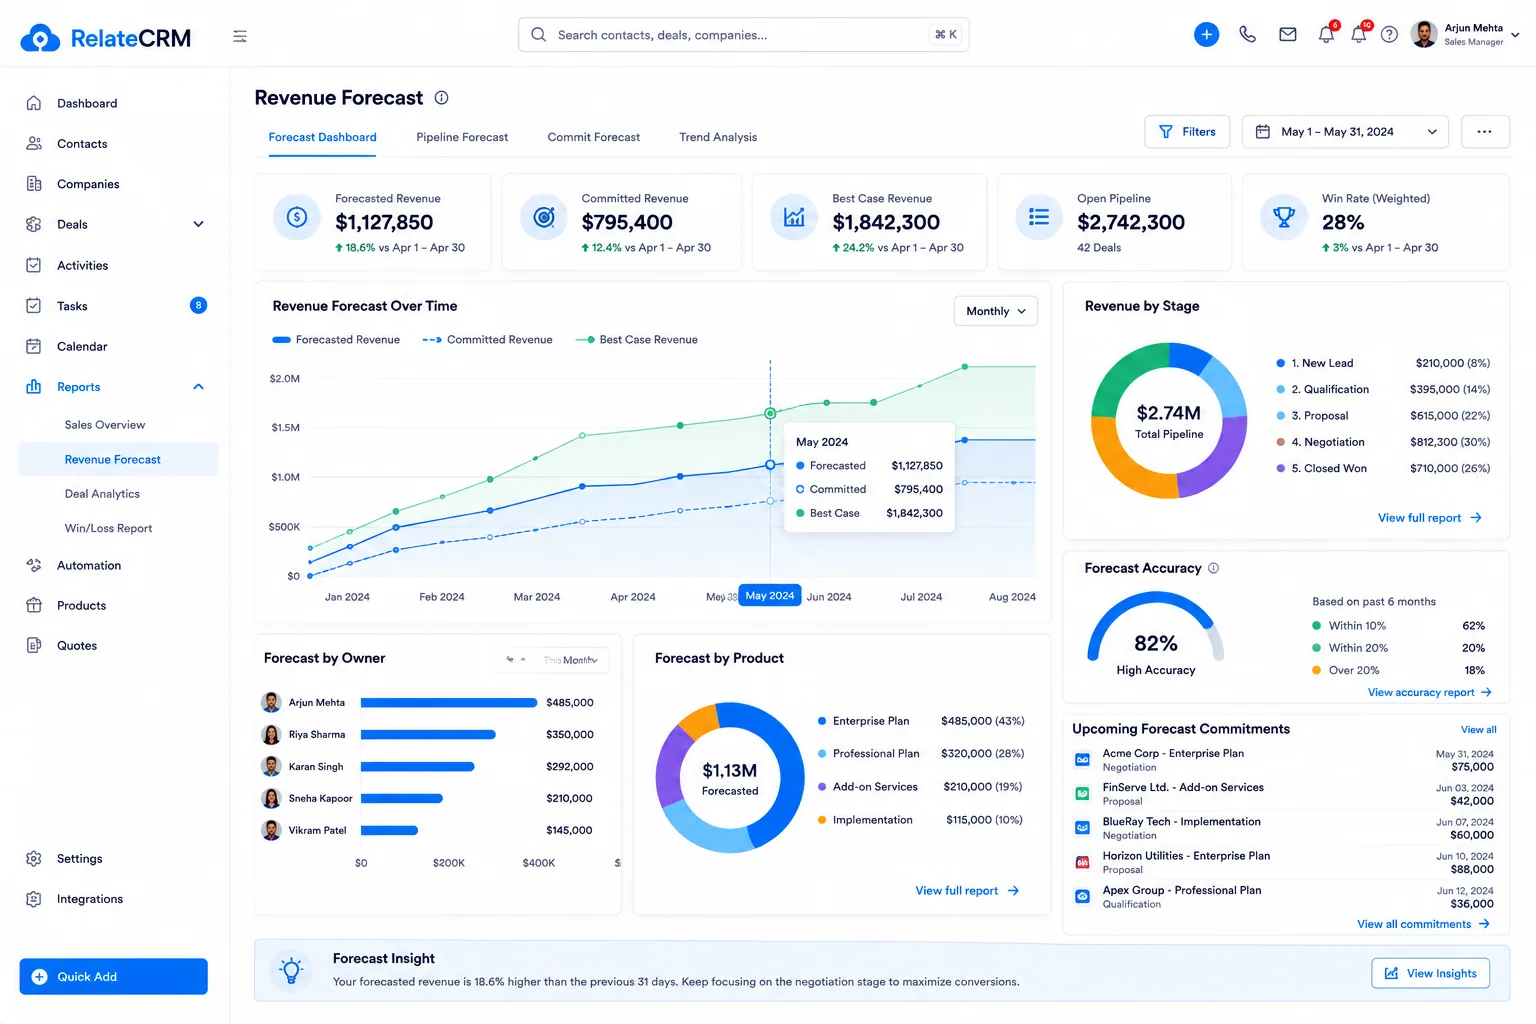Open Tasks with 8 badge in sidebar

[x=118, y=306]
